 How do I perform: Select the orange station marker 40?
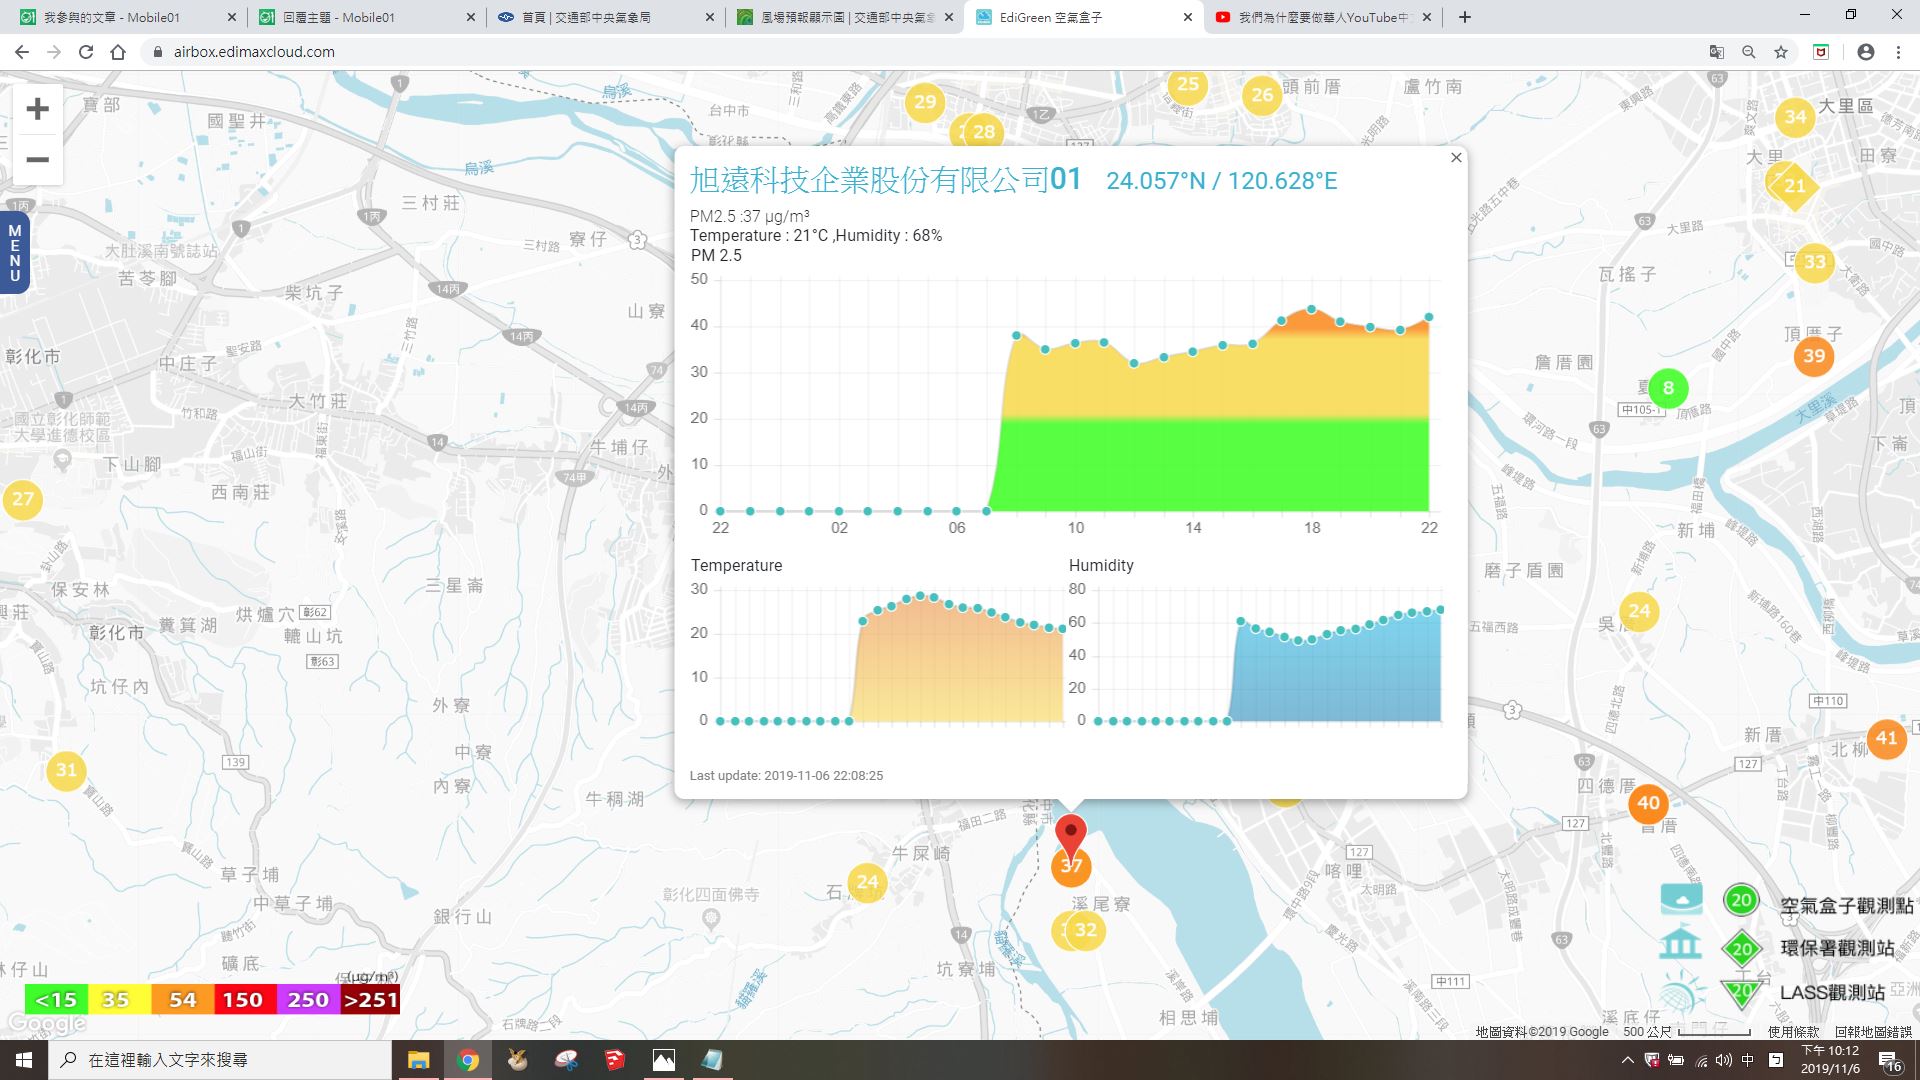[x=1648, y=803]
